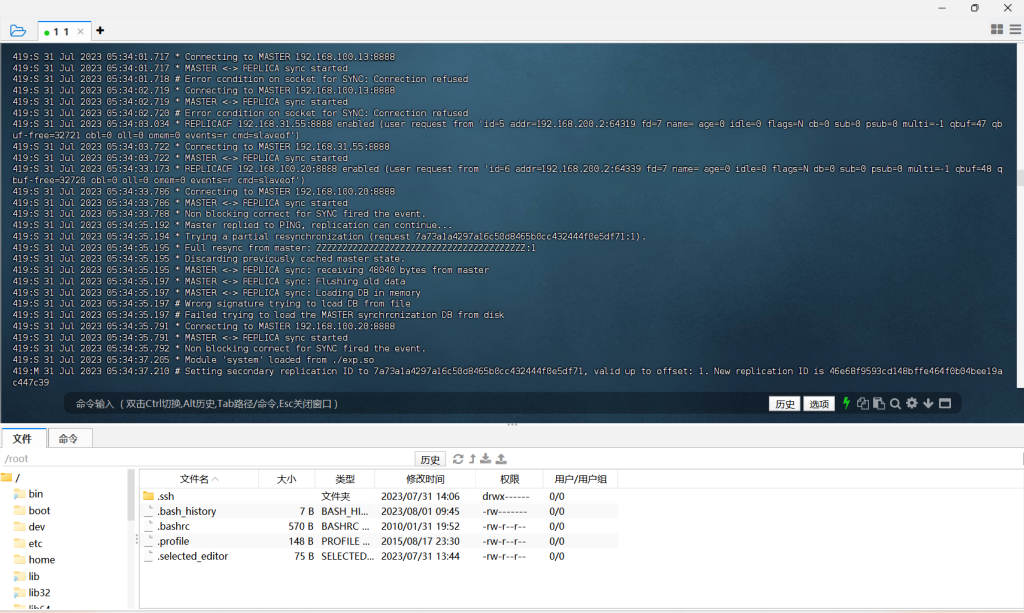Refresh the file list
The height and width of the screenshot is (613, 1024).
(458, 459)
